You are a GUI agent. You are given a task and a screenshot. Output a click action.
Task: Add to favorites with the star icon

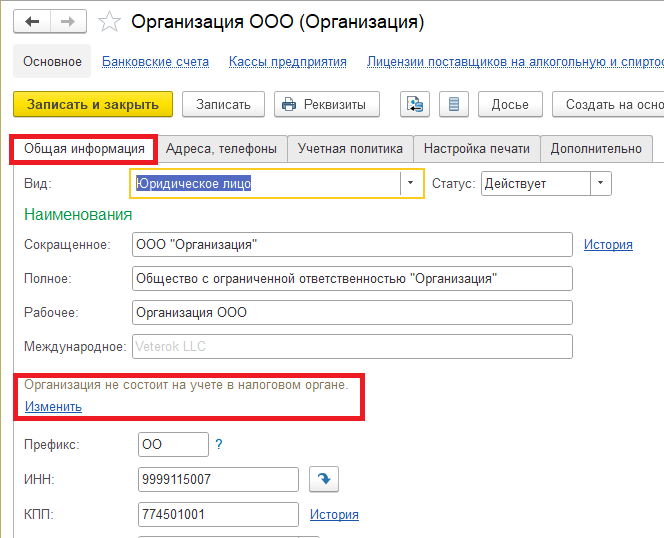pos(109,22)
